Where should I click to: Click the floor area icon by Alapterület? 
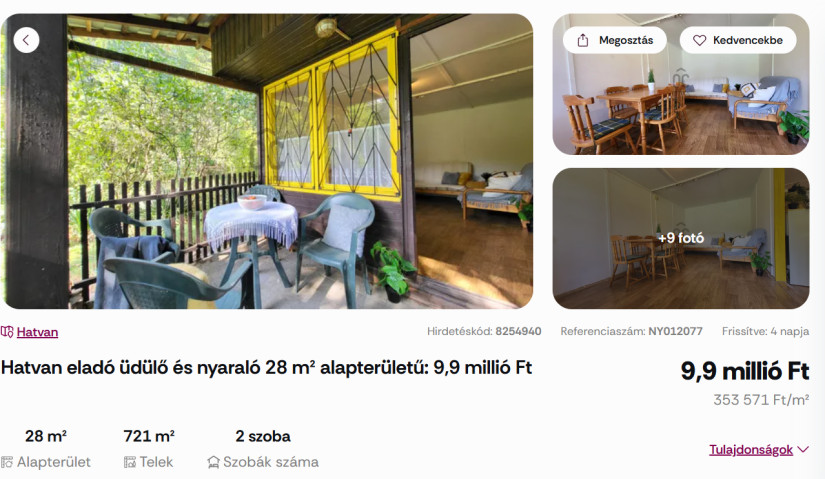pyautogui.click(x=7, y=462)
